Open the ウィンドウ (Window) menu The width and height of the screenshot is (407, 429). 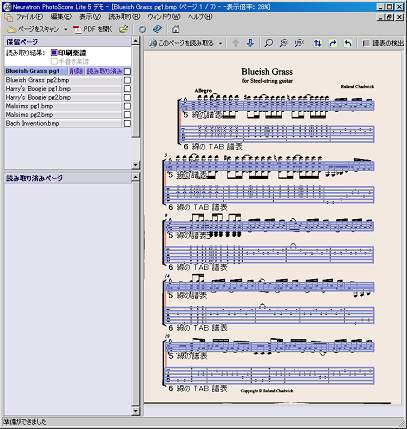click(x=164, y=17)
